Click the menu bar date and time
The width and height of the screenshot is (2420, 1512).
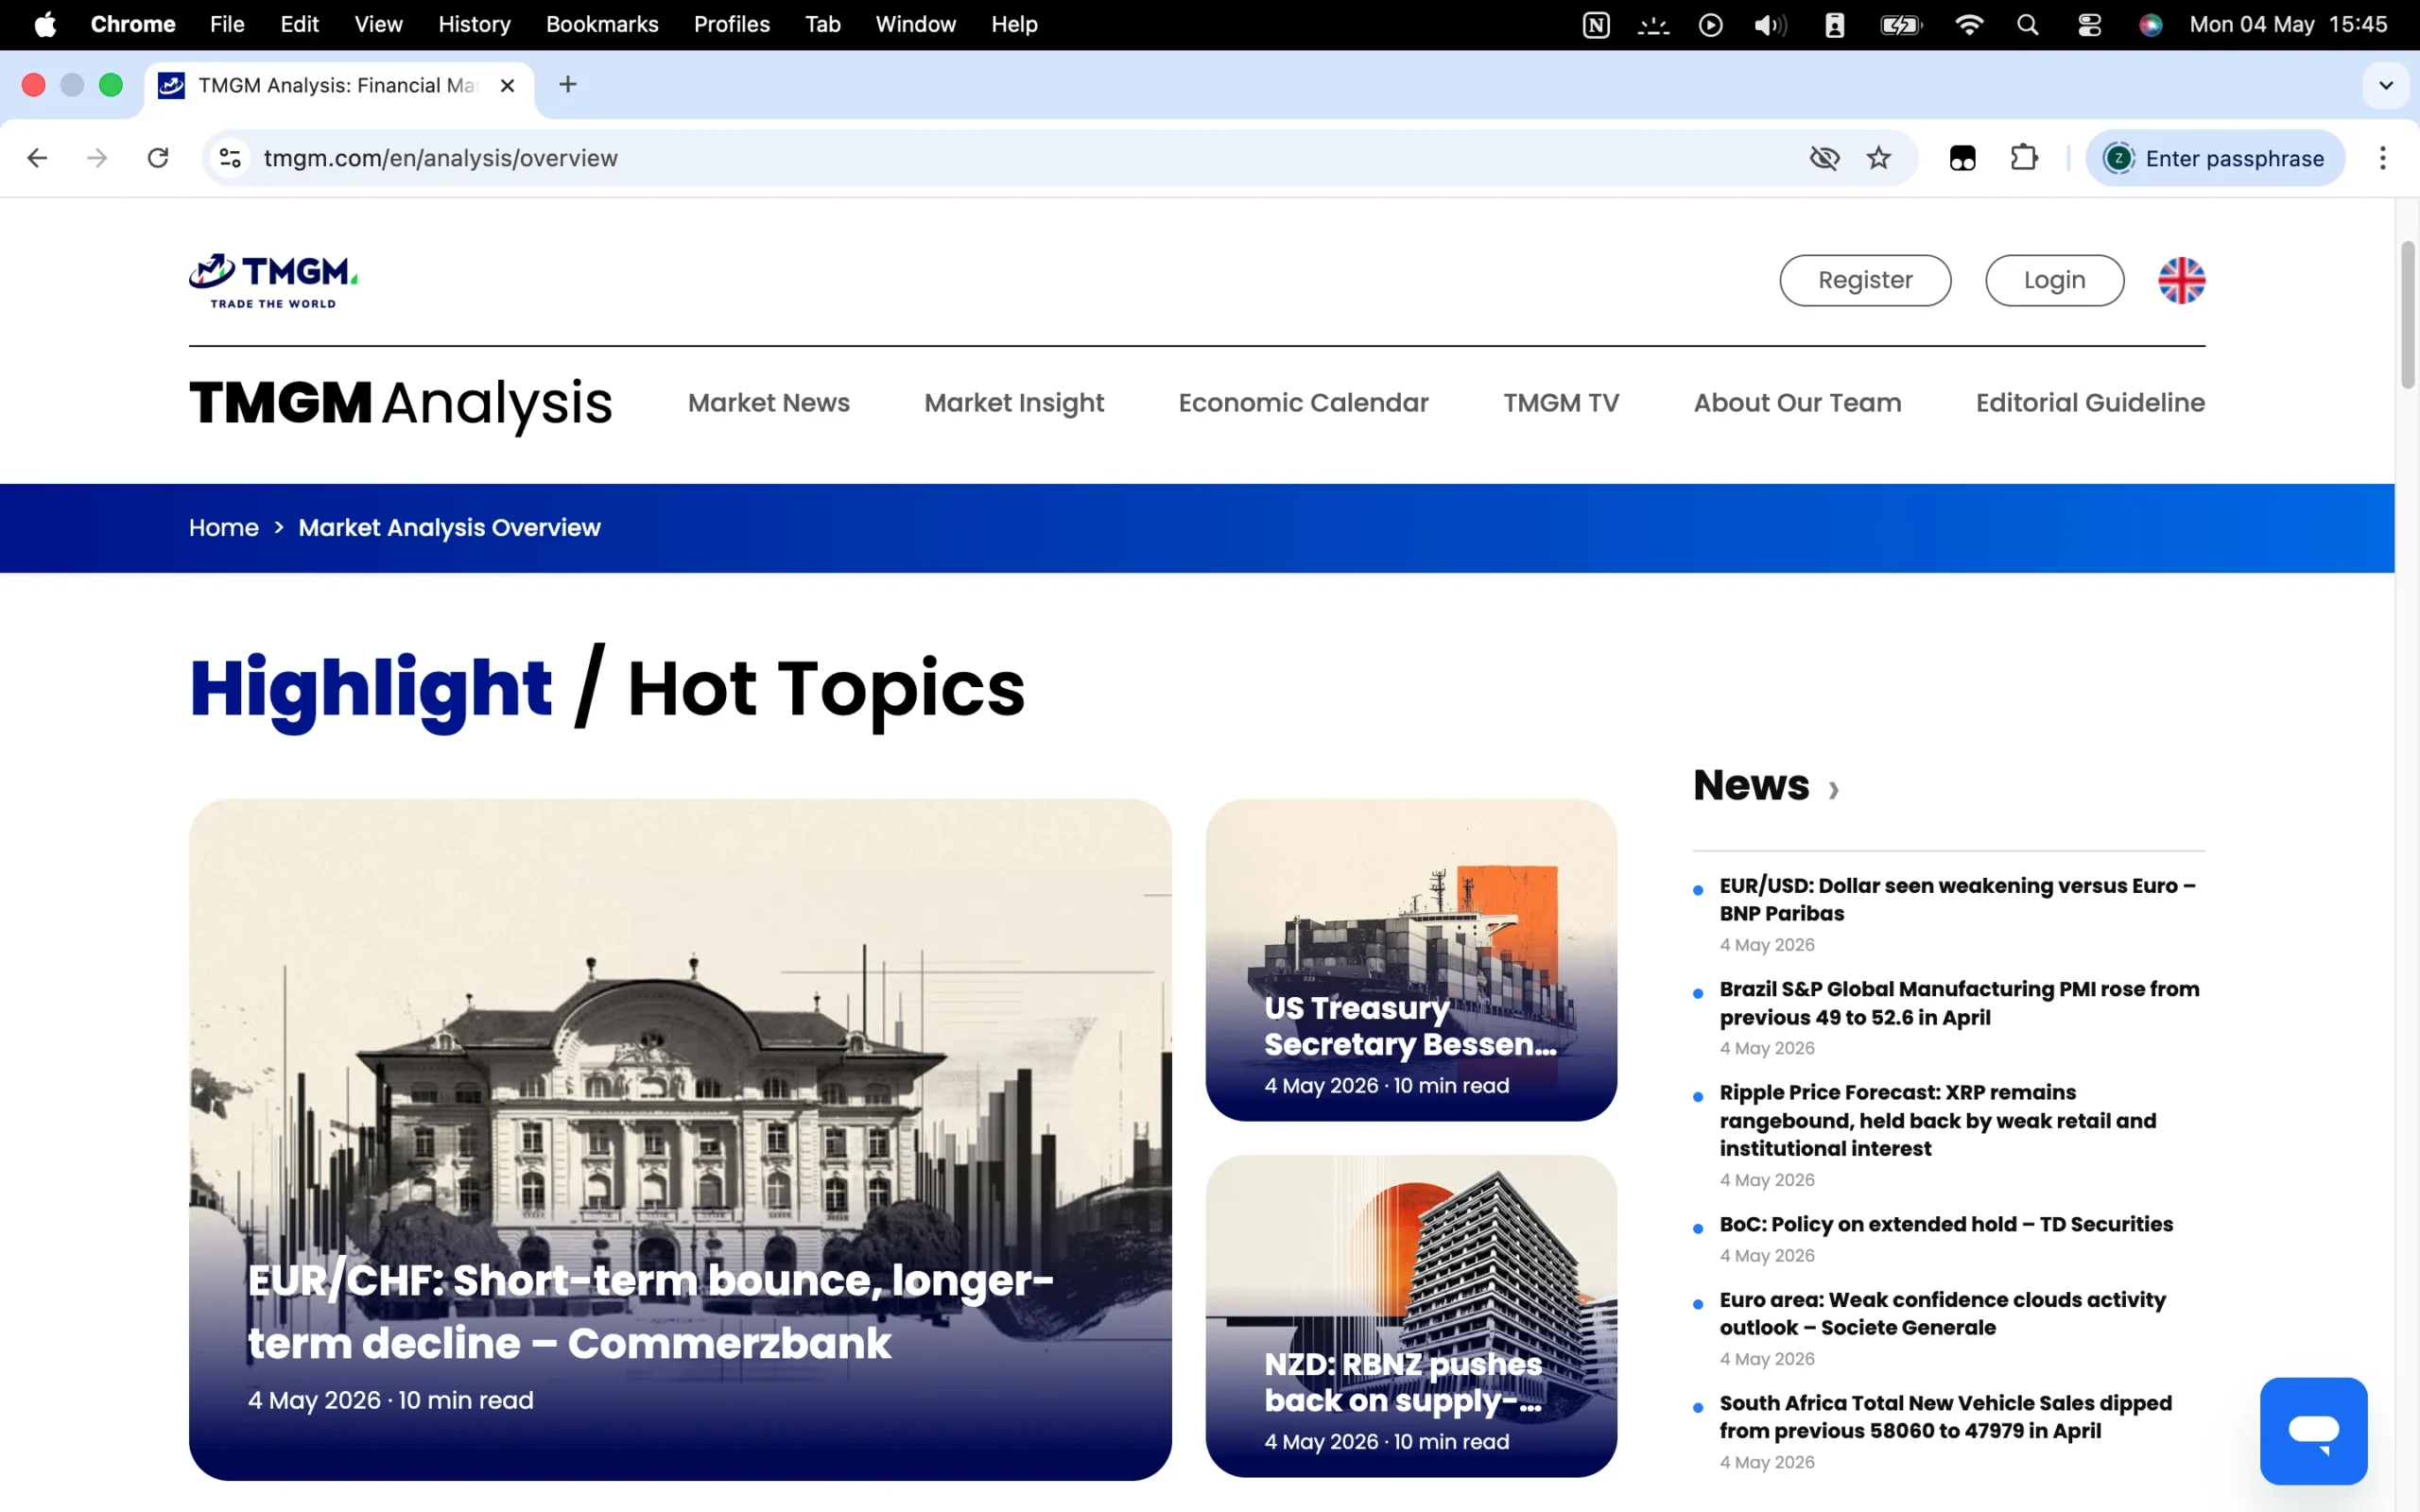click(2288, 25)
